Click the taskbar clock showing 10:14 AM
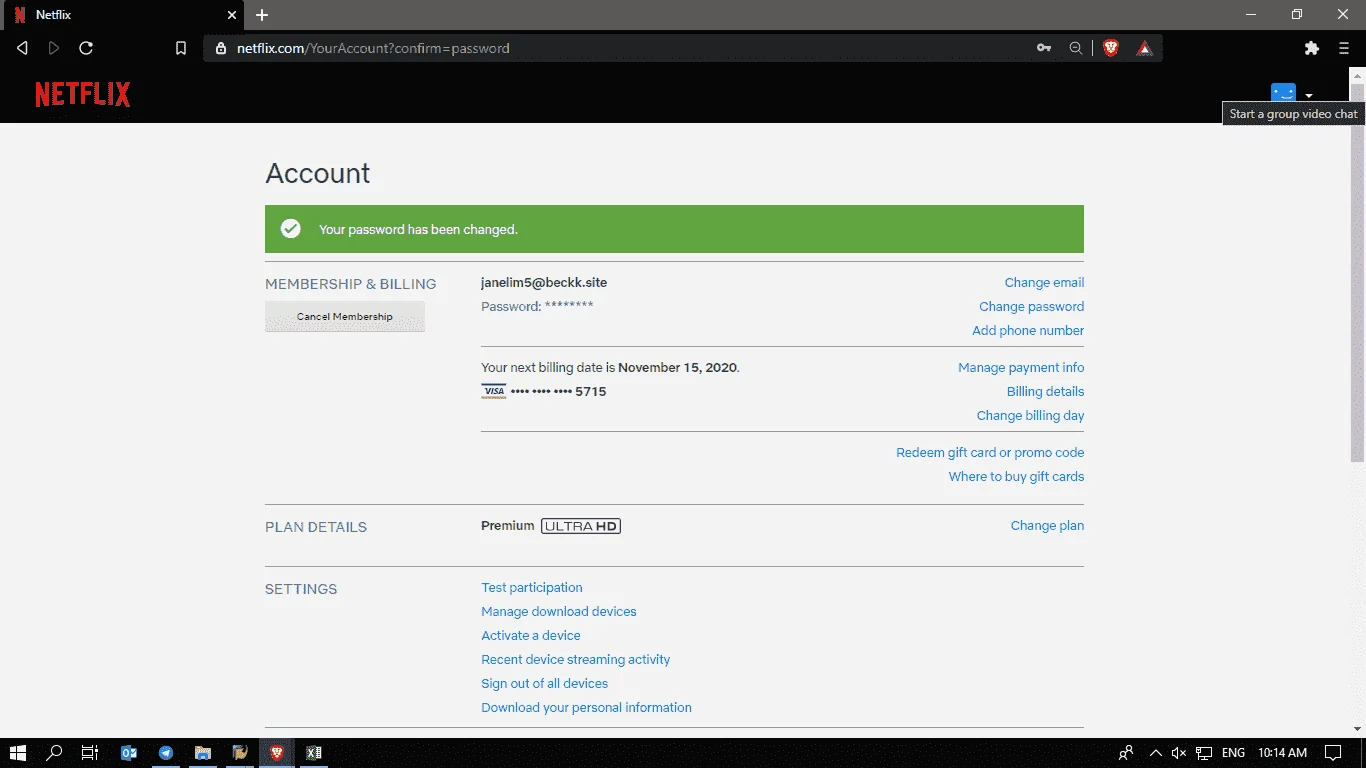 [x=1282, y=753]
